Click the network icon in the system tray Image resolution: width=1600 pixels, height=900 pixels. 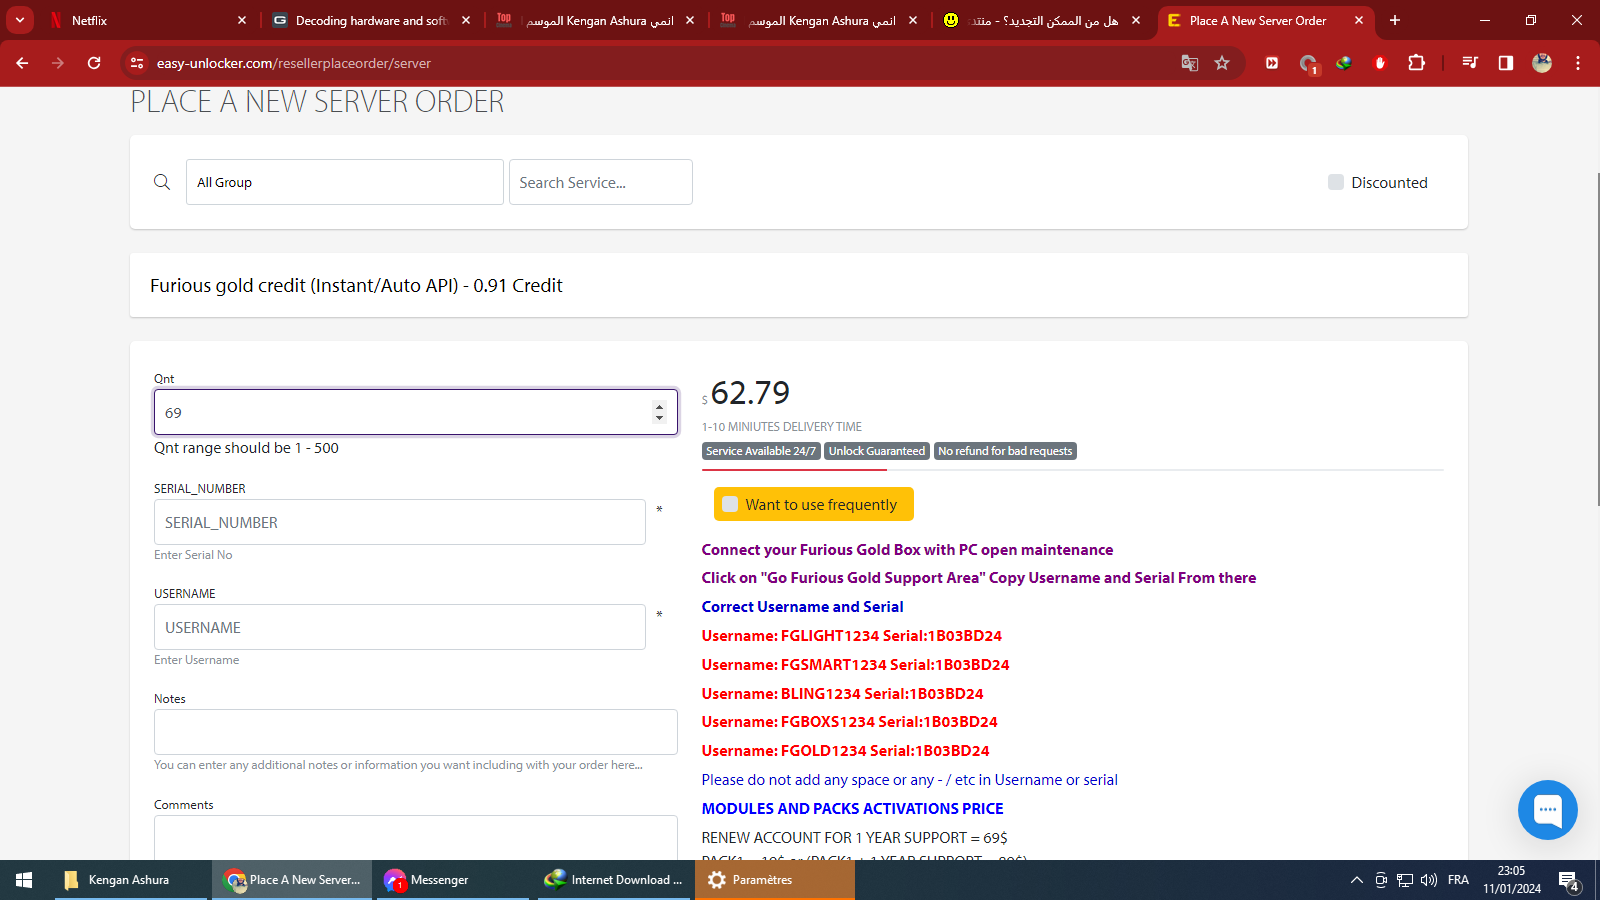tap(1405, 880)
